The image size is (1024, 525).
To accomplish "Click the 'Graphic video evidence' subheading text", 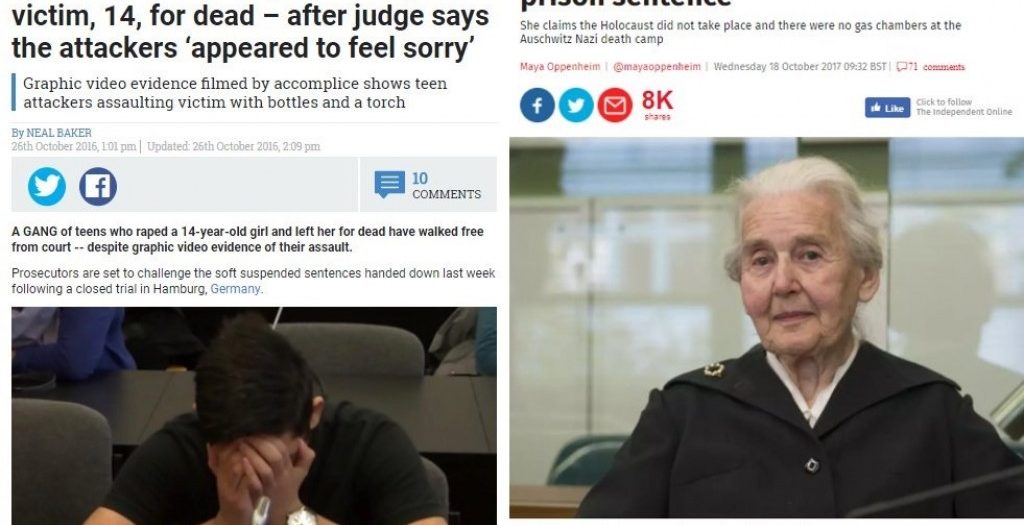I will tap(235, 93).
